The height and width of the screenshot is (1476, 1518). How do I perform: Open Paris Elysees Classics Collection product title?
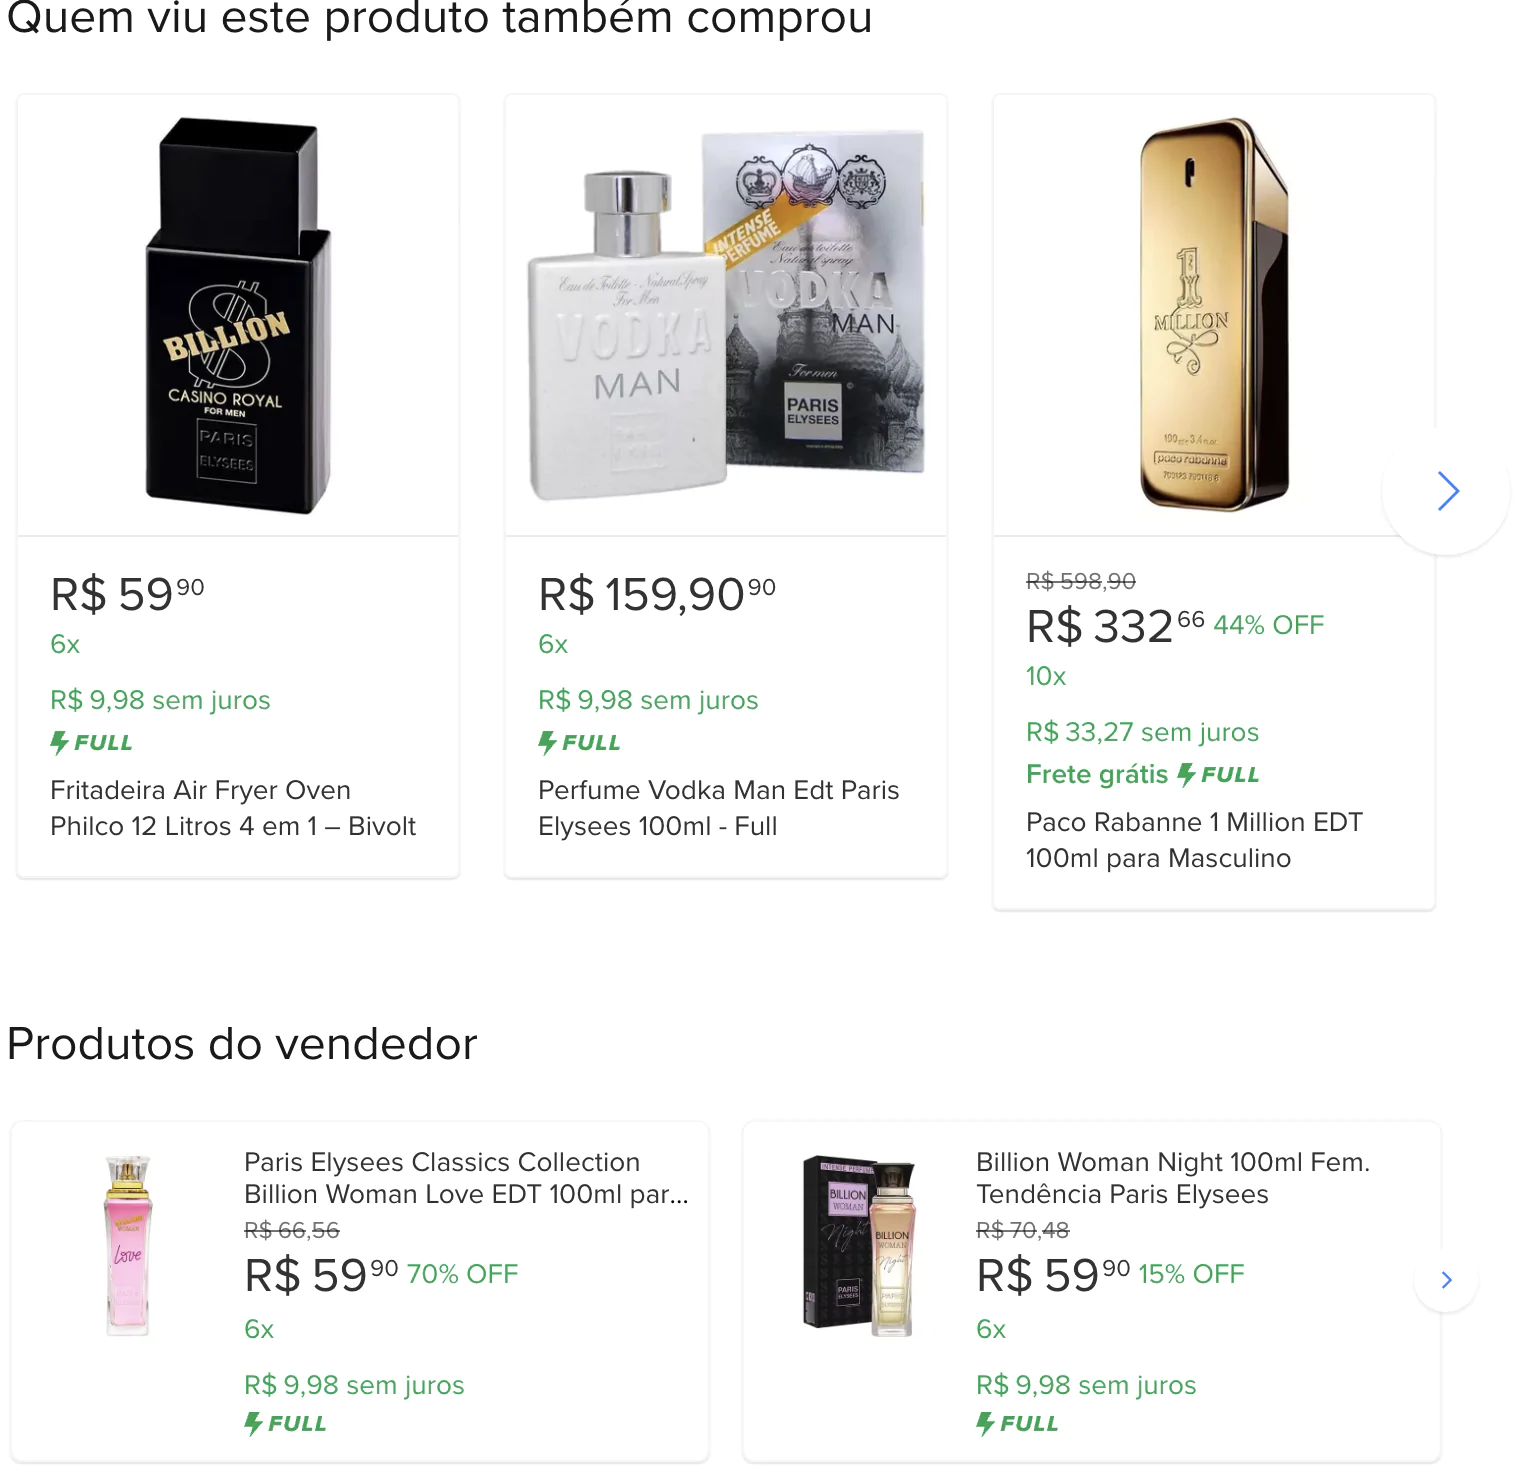[x=466, y=1178]
